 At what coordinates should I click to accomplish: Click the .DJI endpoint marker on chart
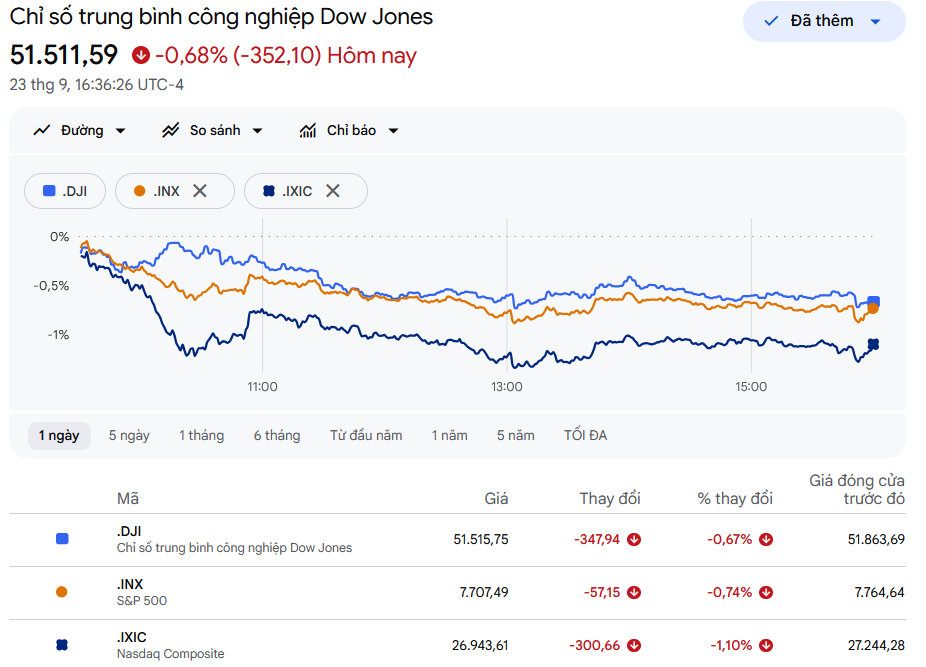[873, 301]
